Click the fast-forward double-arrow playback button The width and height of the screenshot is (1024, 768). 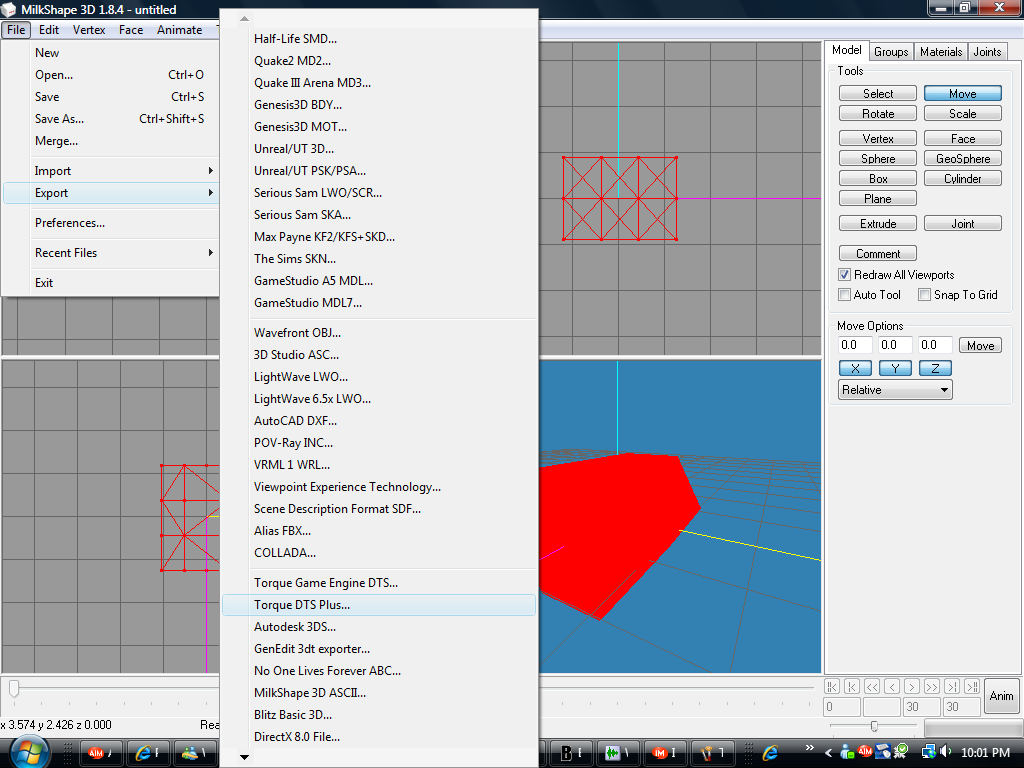click(x=932, y=686)
